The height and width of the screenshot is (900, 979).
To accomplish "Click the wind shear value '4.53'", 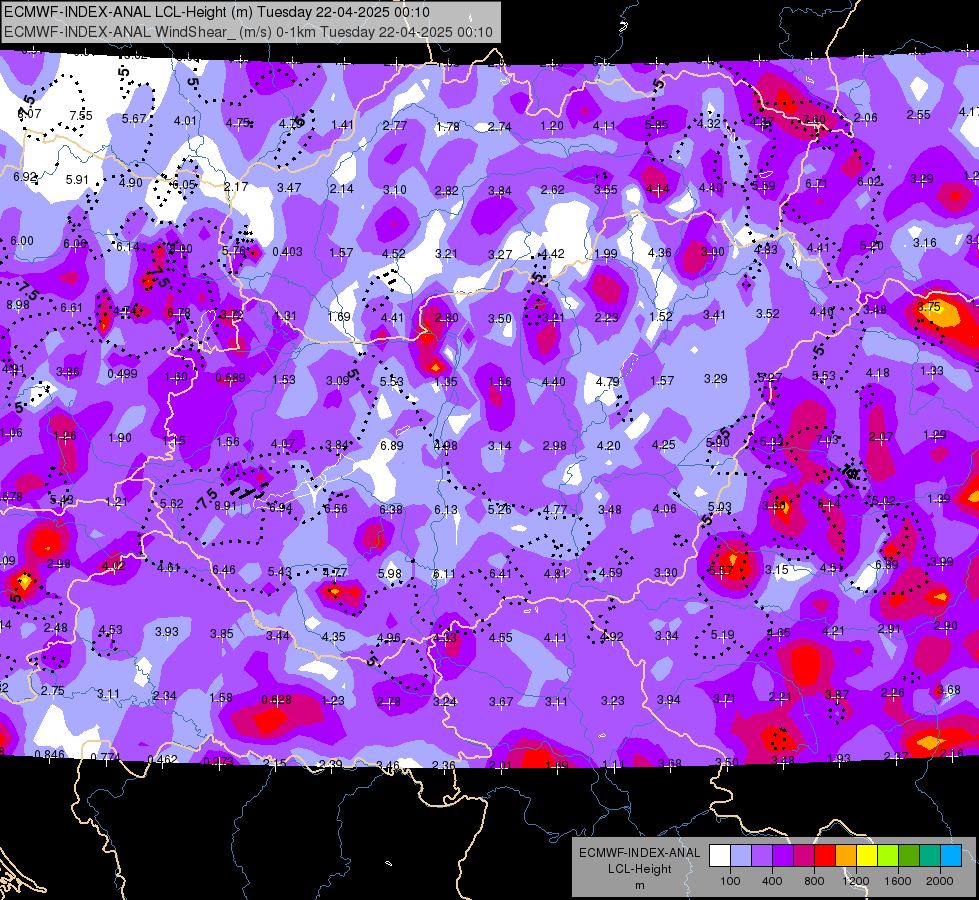I will coord(111,630).
